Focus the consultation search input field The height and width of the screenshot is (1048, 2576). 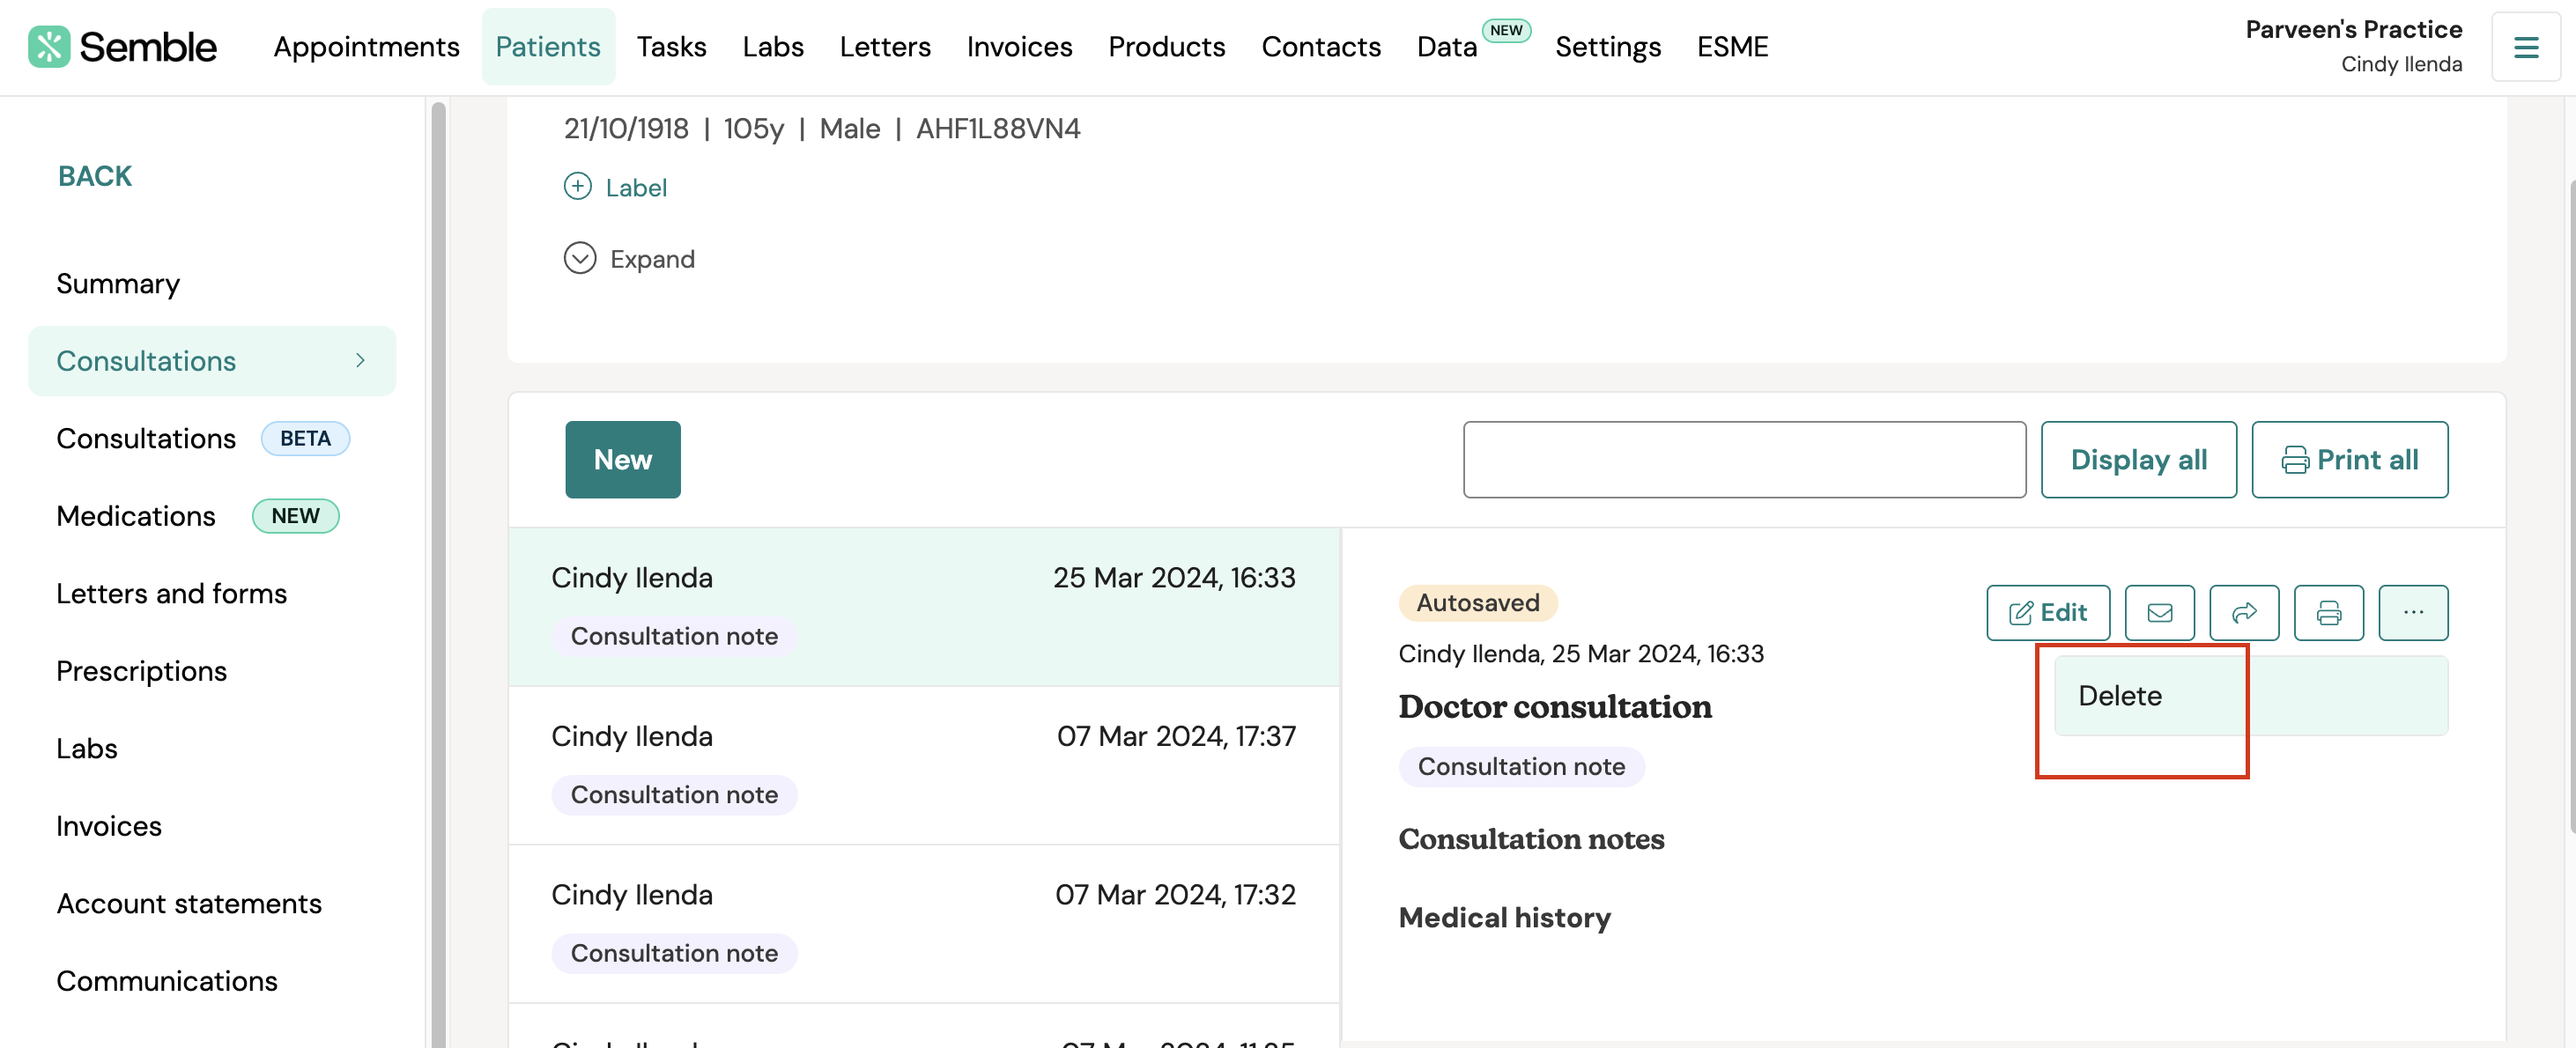pos(1744,459)
